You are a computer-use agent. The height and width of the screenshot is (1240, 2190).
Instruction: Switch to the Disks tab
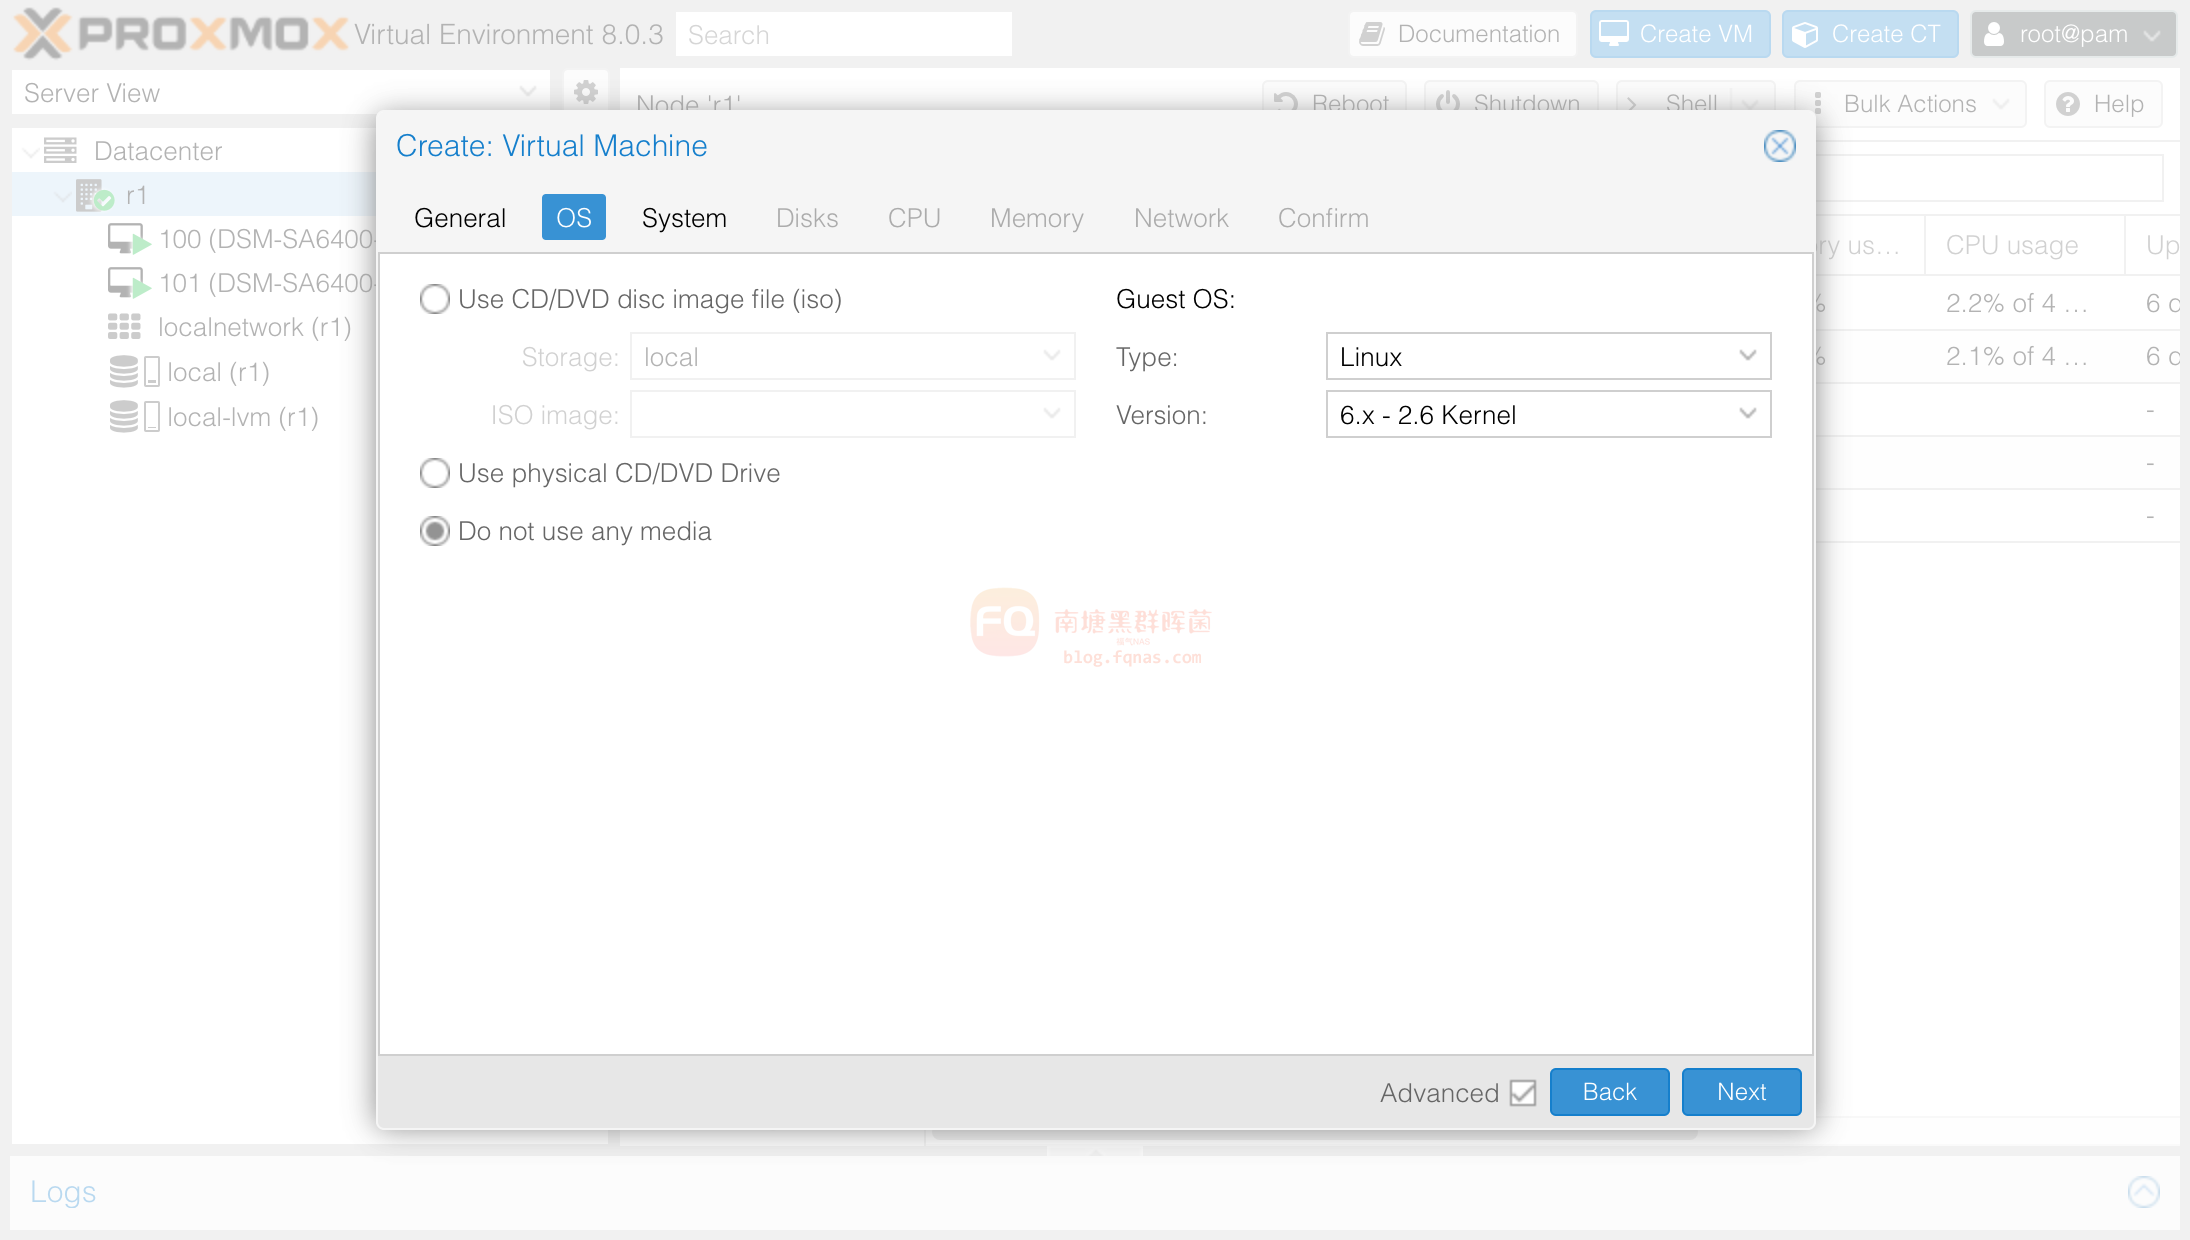tap(807, 218)
